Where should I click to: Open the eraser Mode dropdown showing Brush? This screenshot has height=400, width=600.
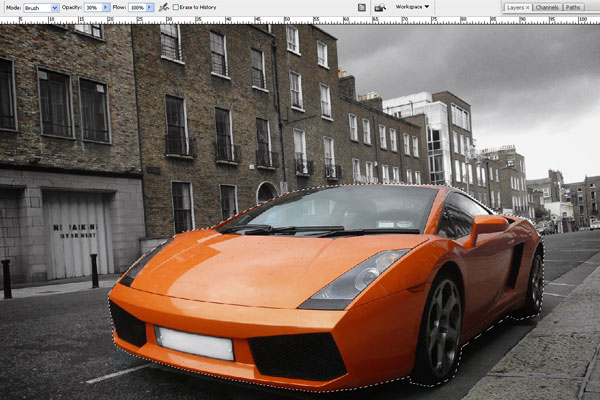pos(41,8)
